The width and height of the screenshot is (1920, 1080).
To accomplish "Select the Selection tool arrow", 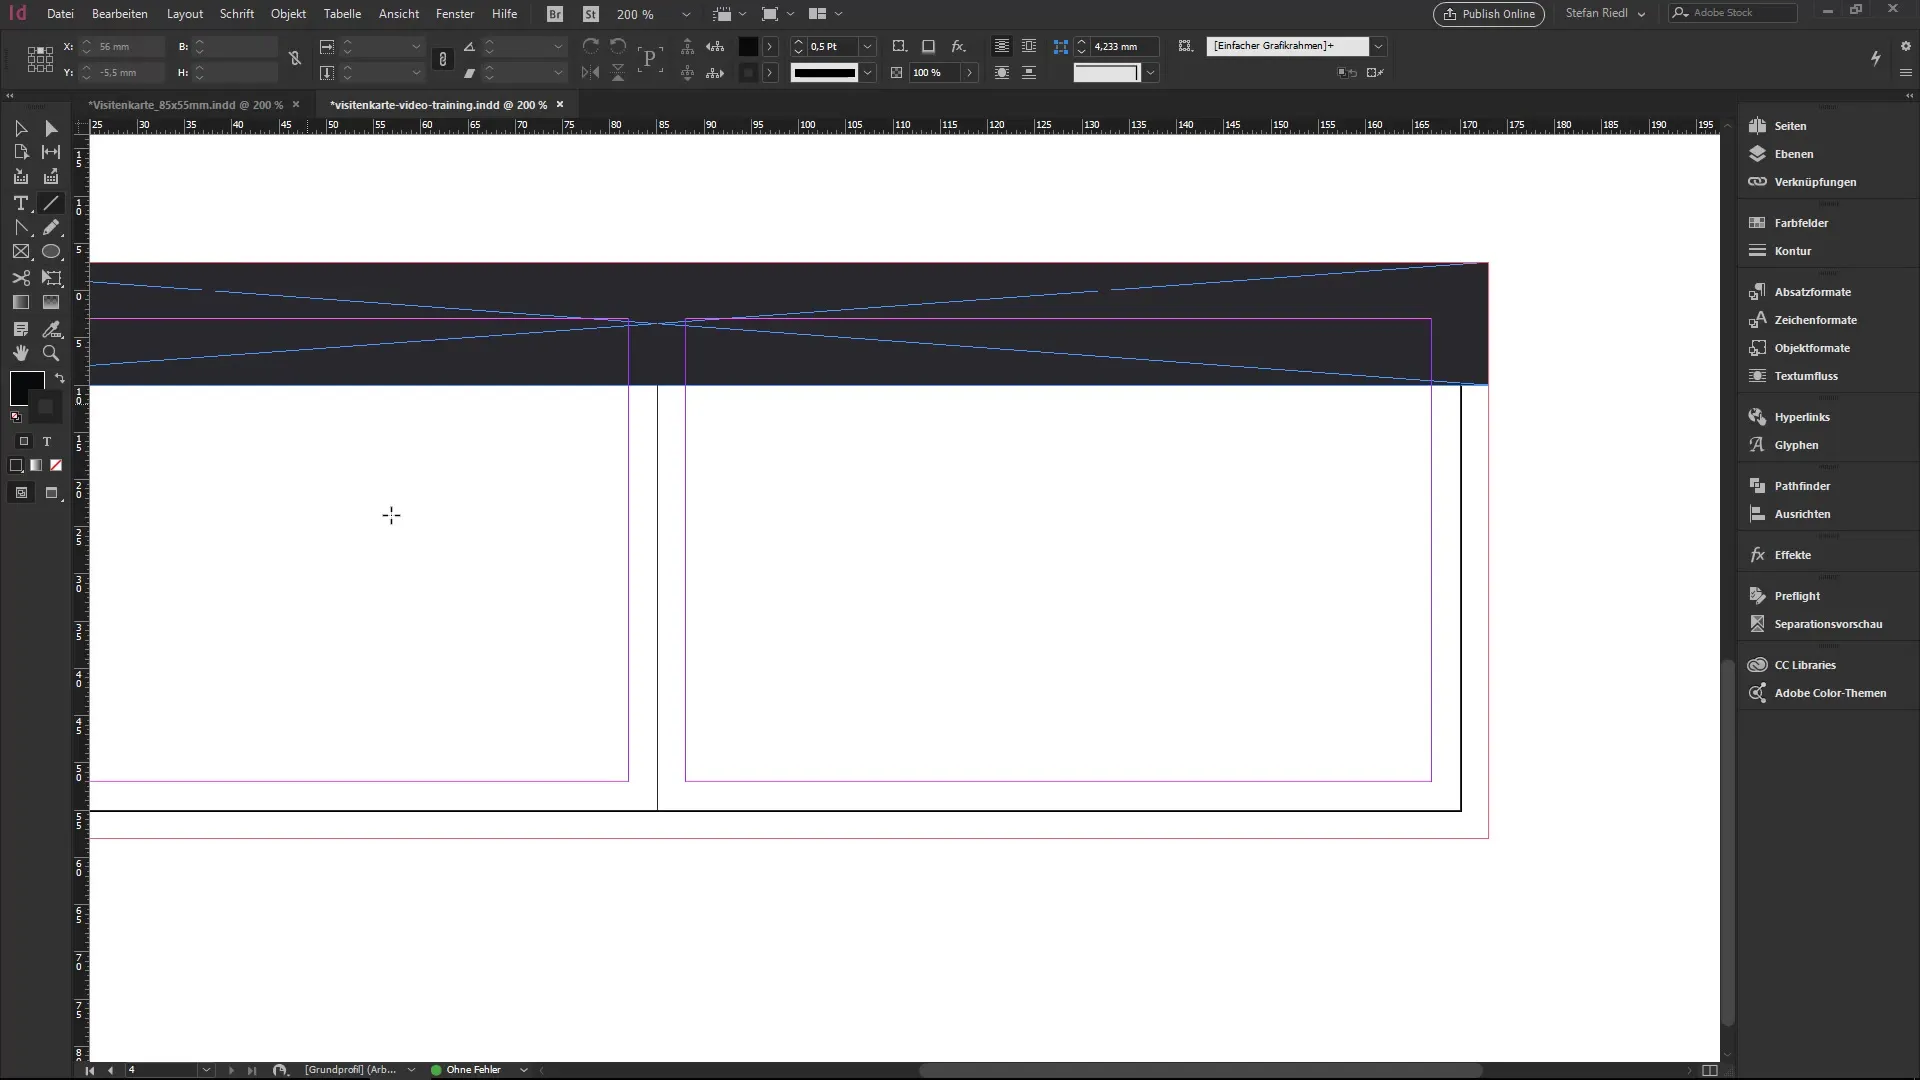I will [x=21, y=128].
